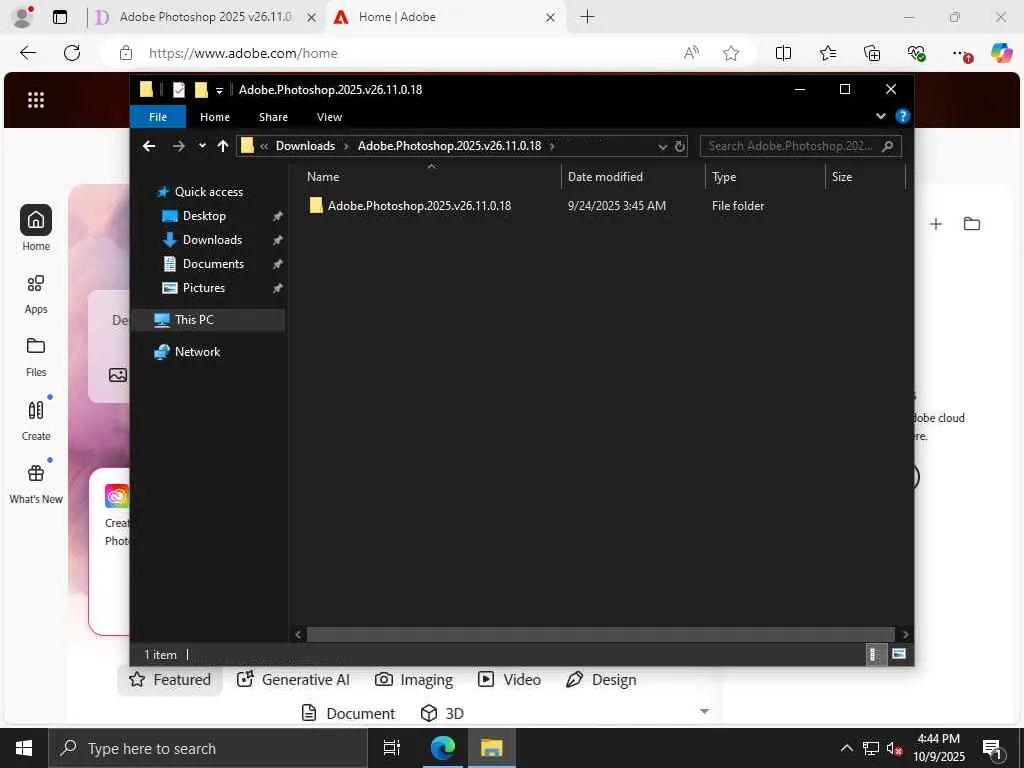Switch to Adobe Photoshop 2025 browser tab

(205, 17)
